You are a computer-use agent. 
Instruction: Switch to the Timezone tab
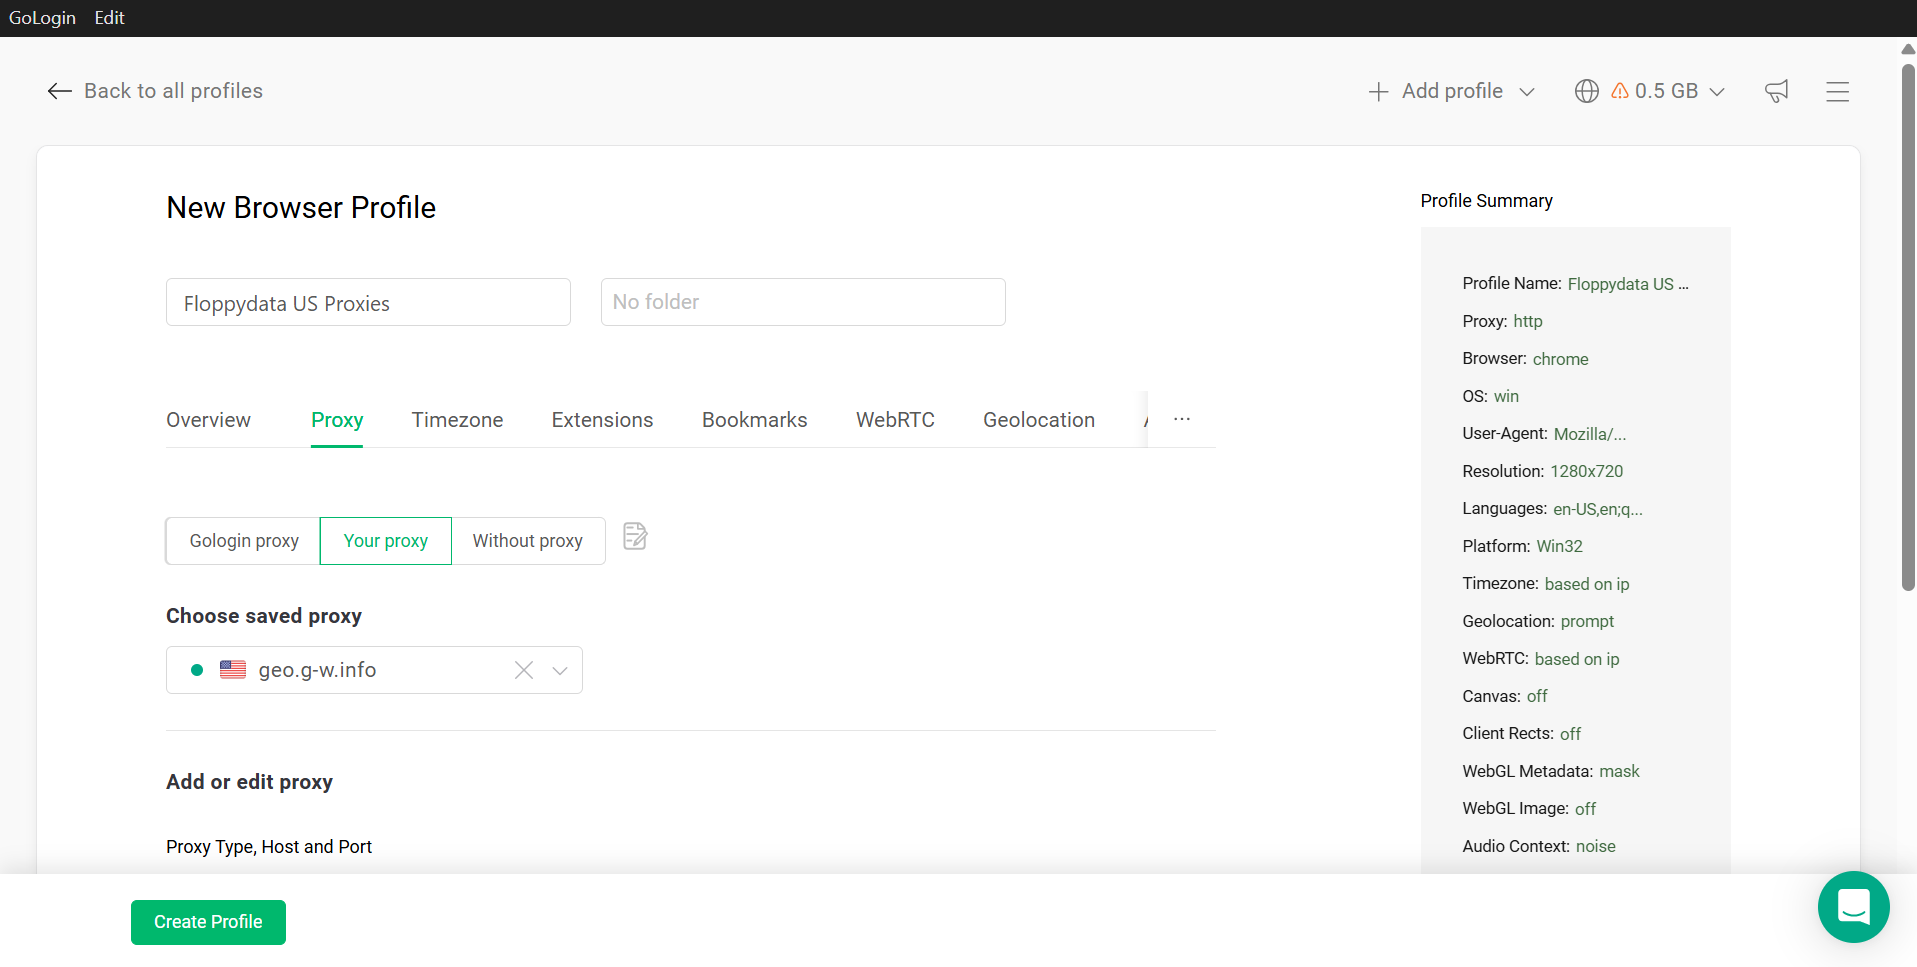coord(457,420)
